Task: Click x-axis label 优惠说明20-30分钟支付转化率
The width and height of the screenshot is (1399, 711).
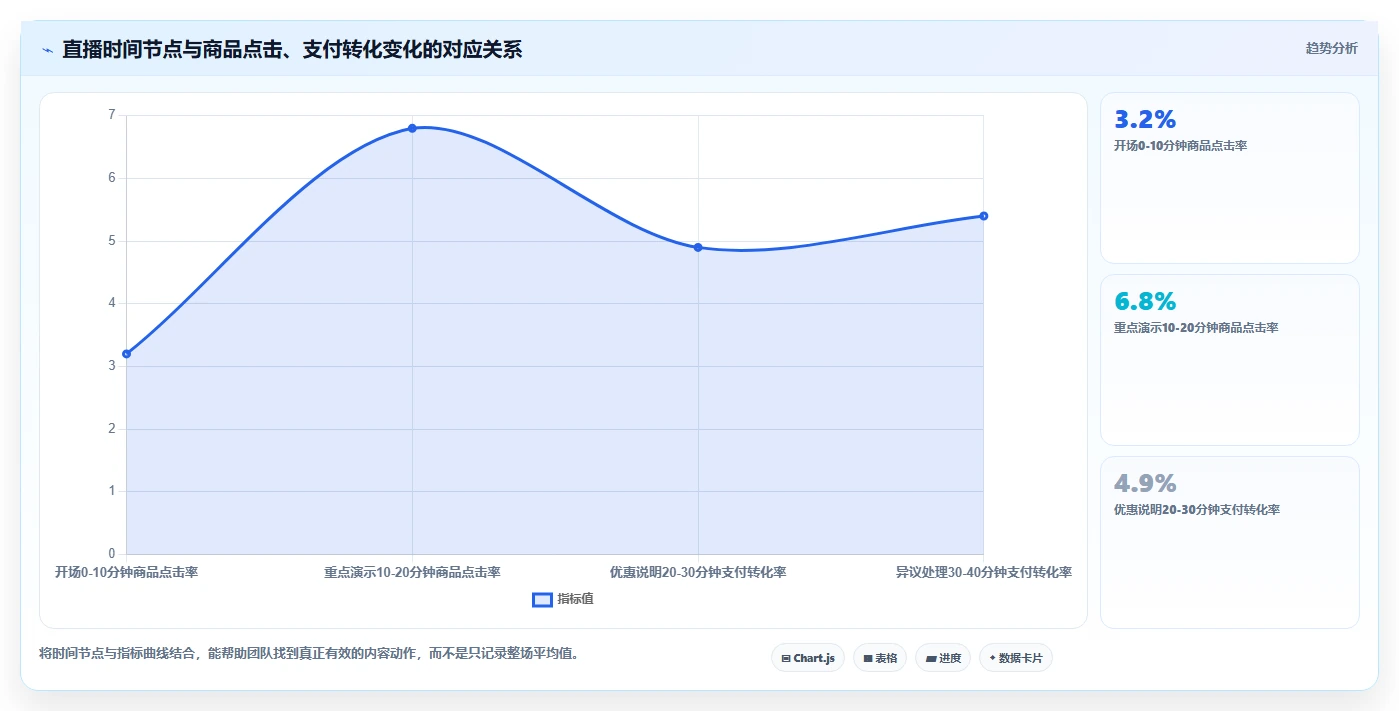Action: click(698, 573)
